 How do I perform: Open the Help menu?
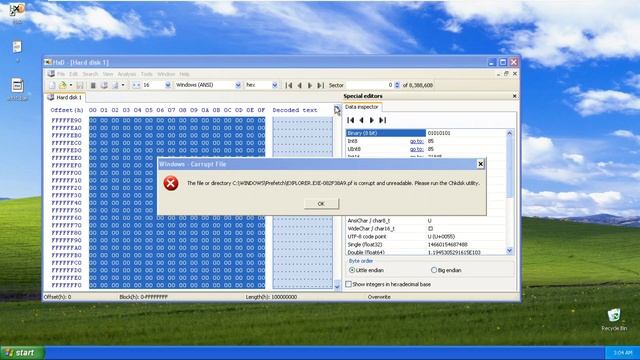coord(184,74)
